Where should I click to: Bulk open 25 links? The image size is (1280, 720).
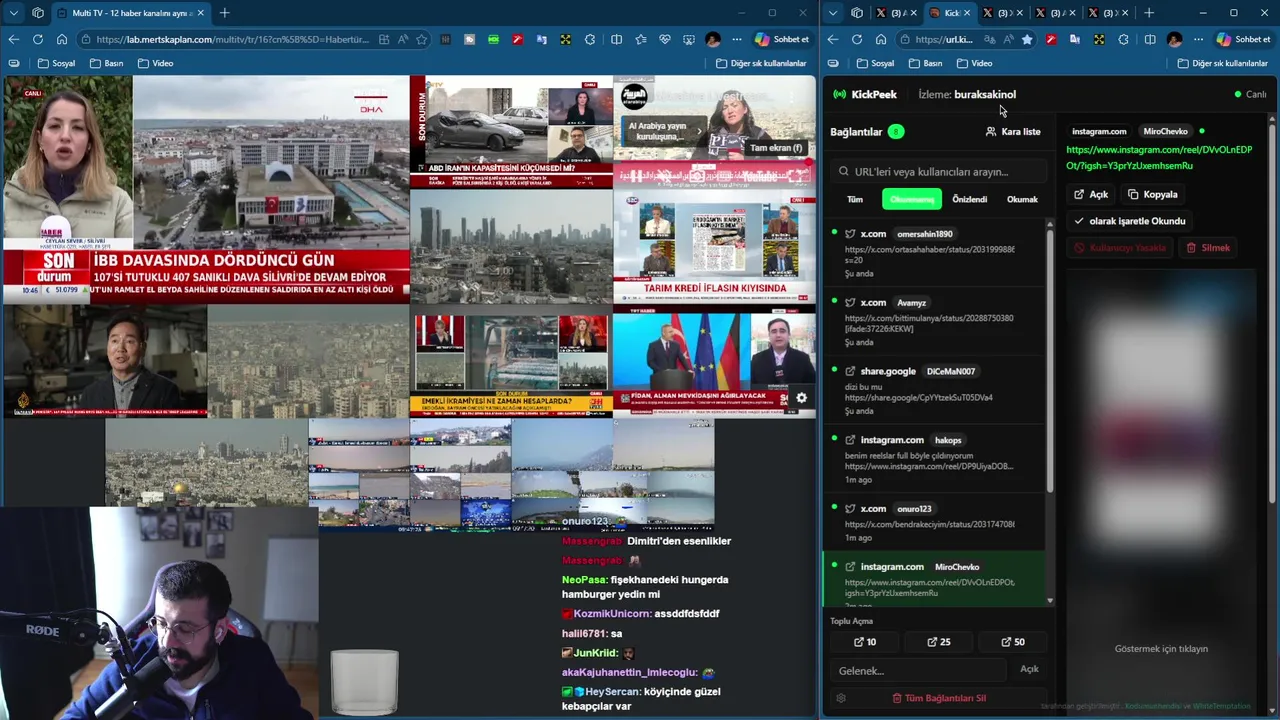click(x=938, y=642)
